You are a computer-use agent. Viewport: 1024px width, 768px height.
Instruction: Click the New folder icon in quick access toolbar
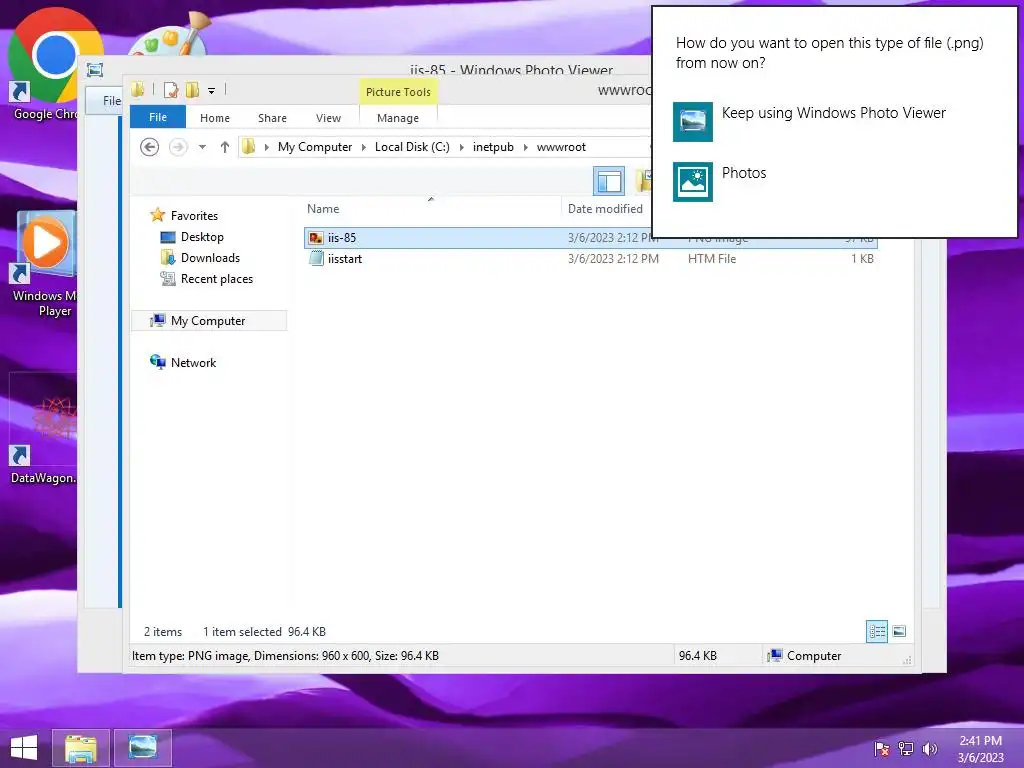(x=193, y=90)
